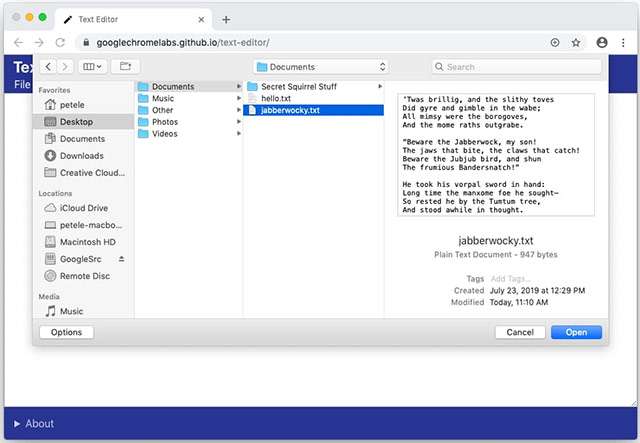
Task: Click the Options button
Action: (x=67, y=332)
